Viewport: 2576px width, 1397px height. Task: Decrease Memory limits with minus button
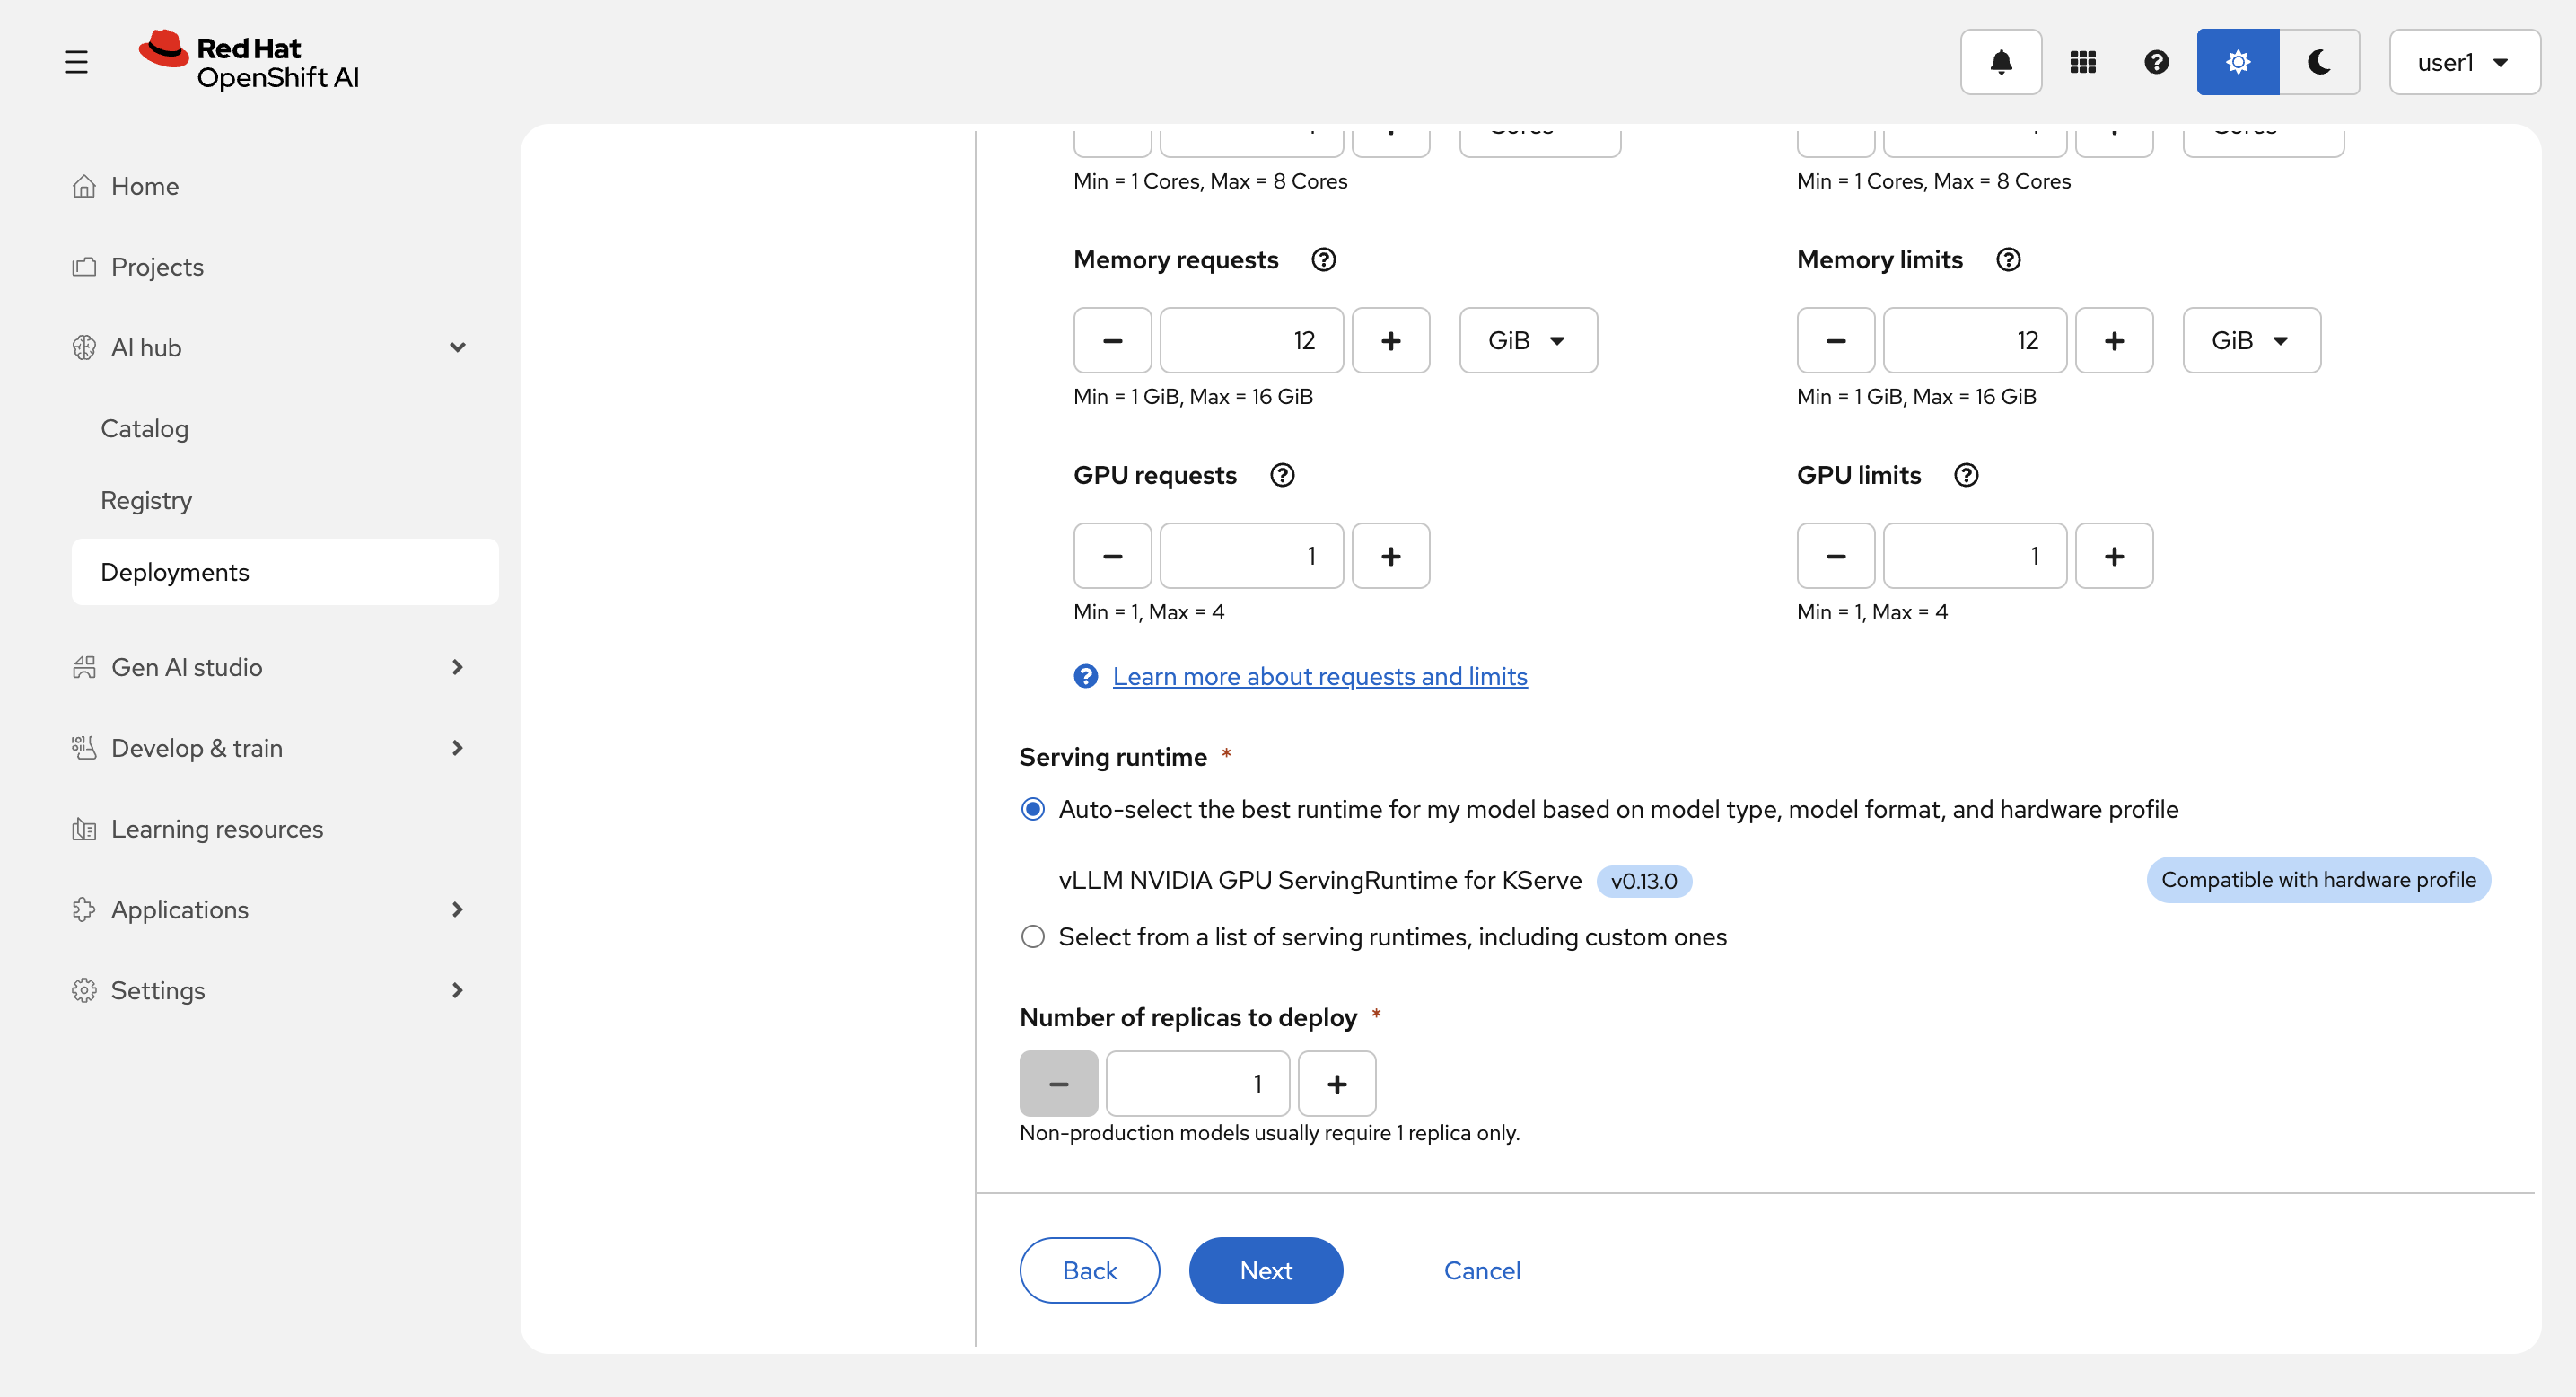pyautogui.click(x=1835, y=341)
